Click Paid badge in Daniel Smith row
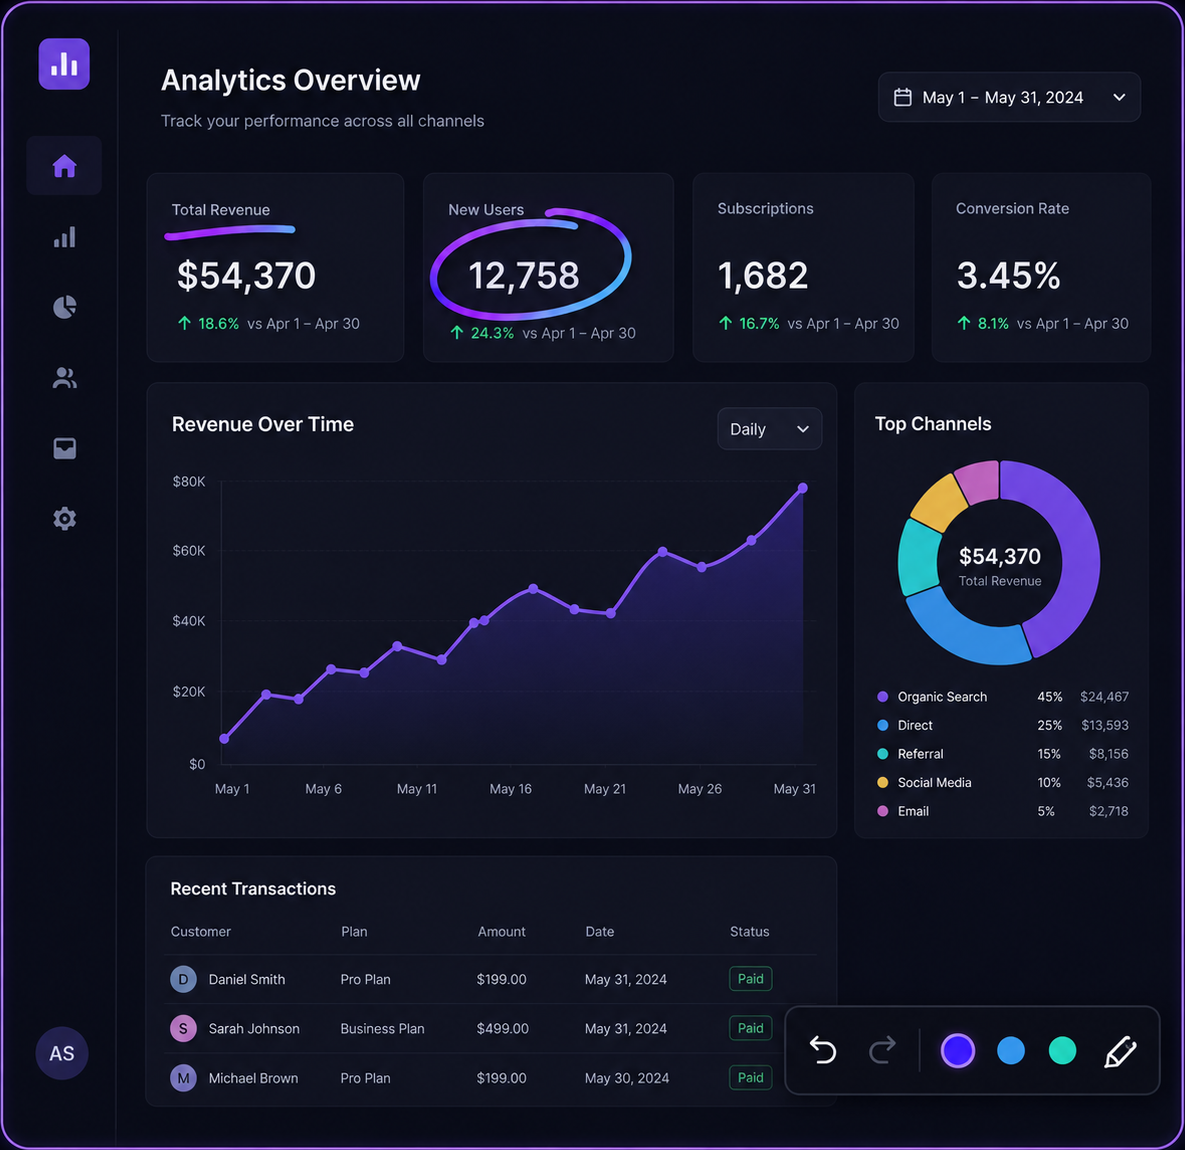The width and height of the screenshot is (1185, 1150). click(750, 978)
